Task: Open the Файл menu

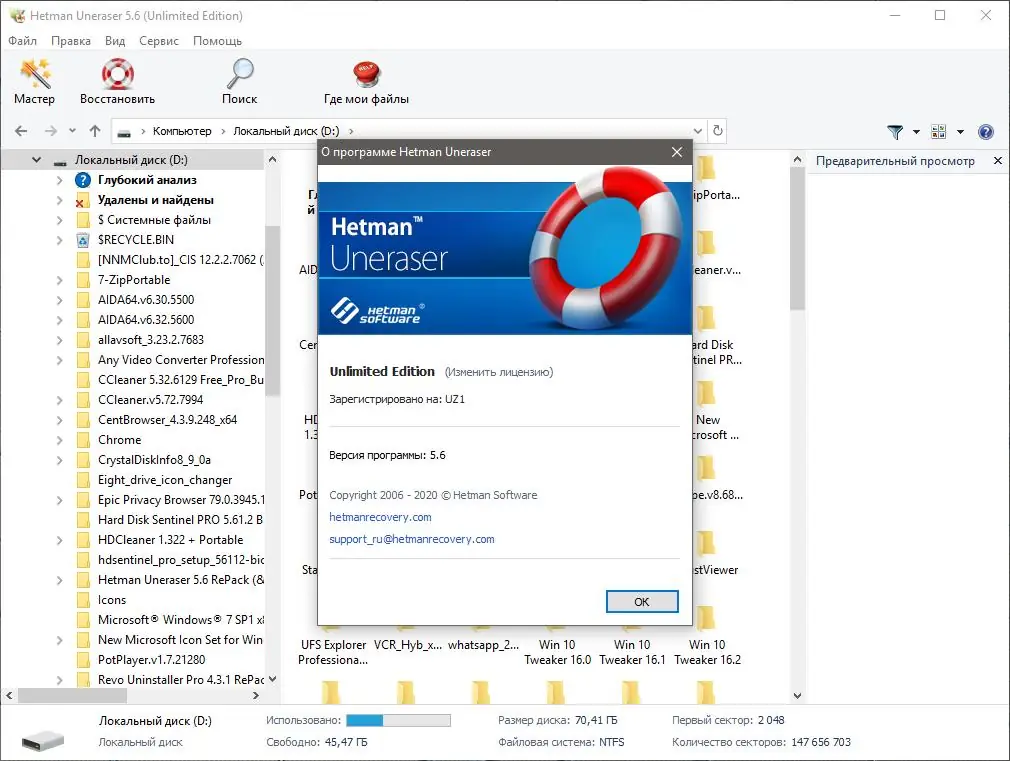Action: 23,41
